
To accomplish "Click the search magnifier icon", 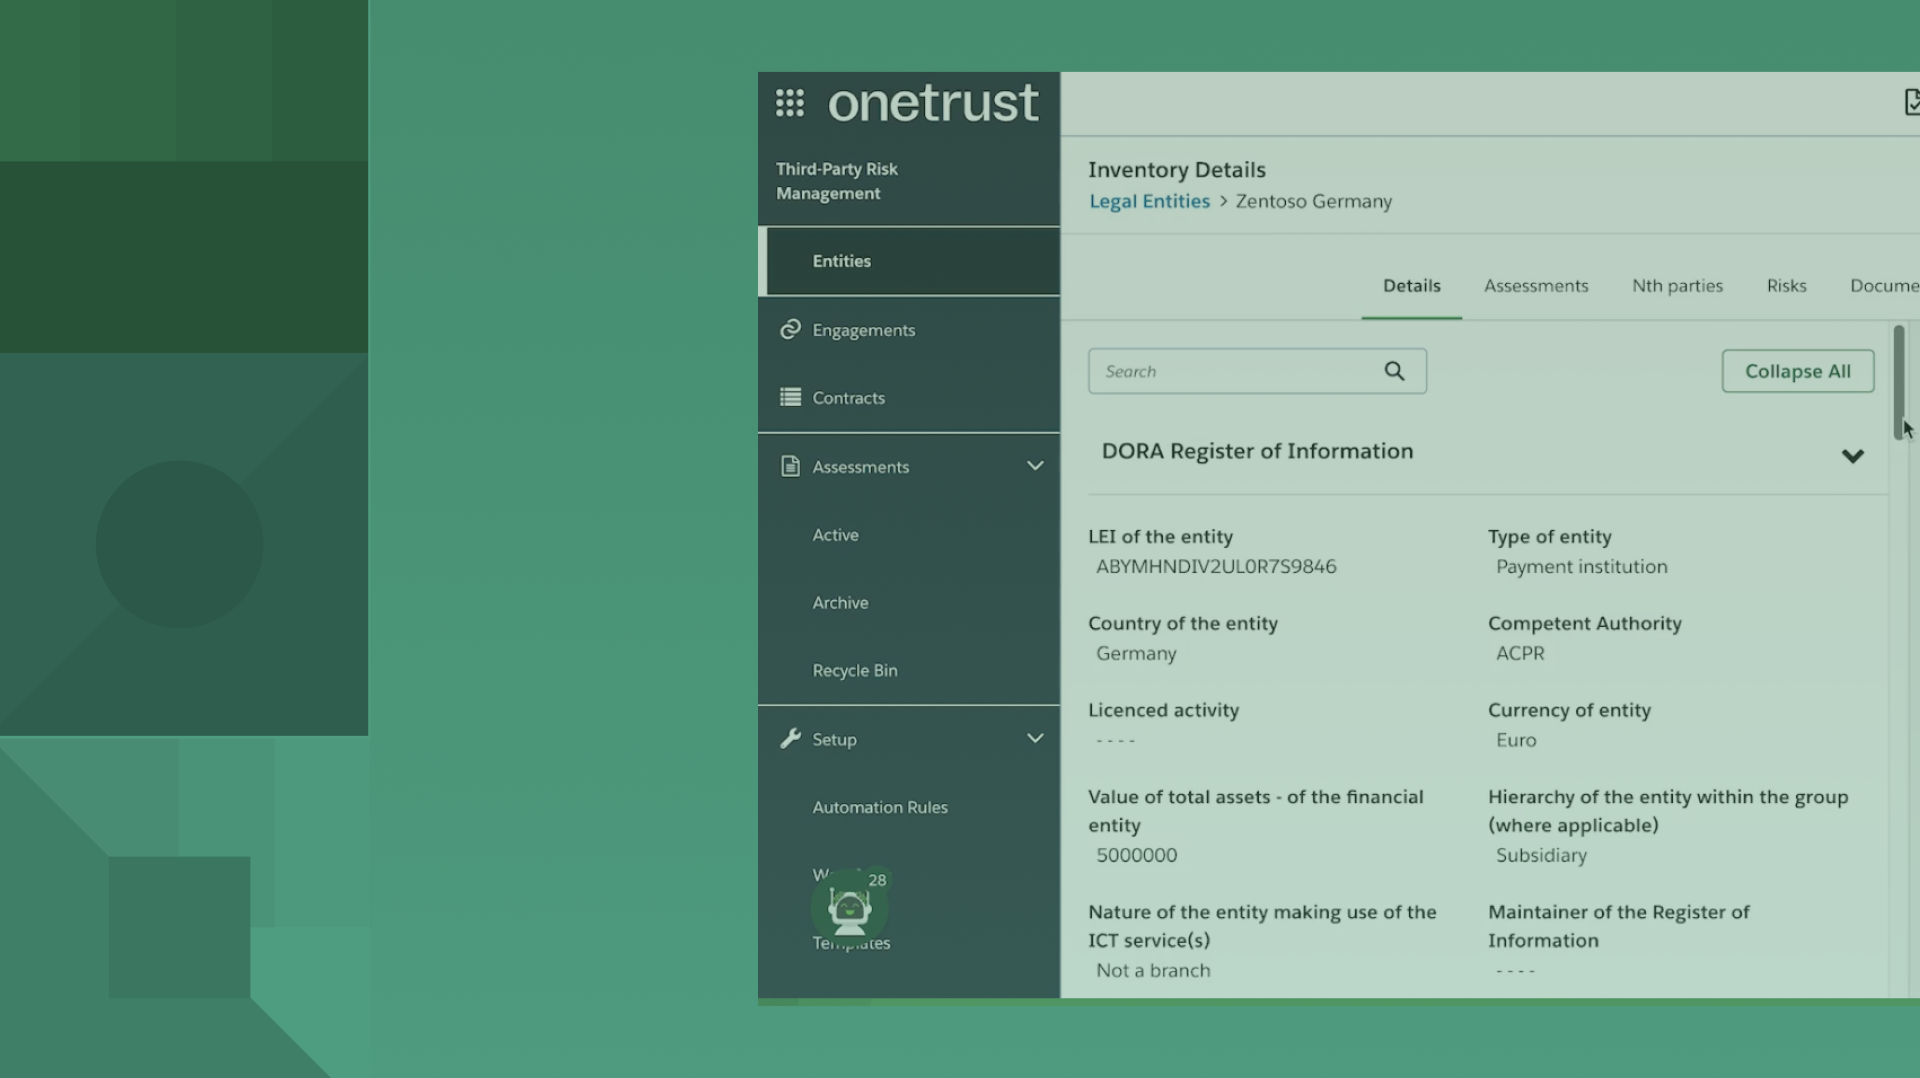I will point(1394,372).
